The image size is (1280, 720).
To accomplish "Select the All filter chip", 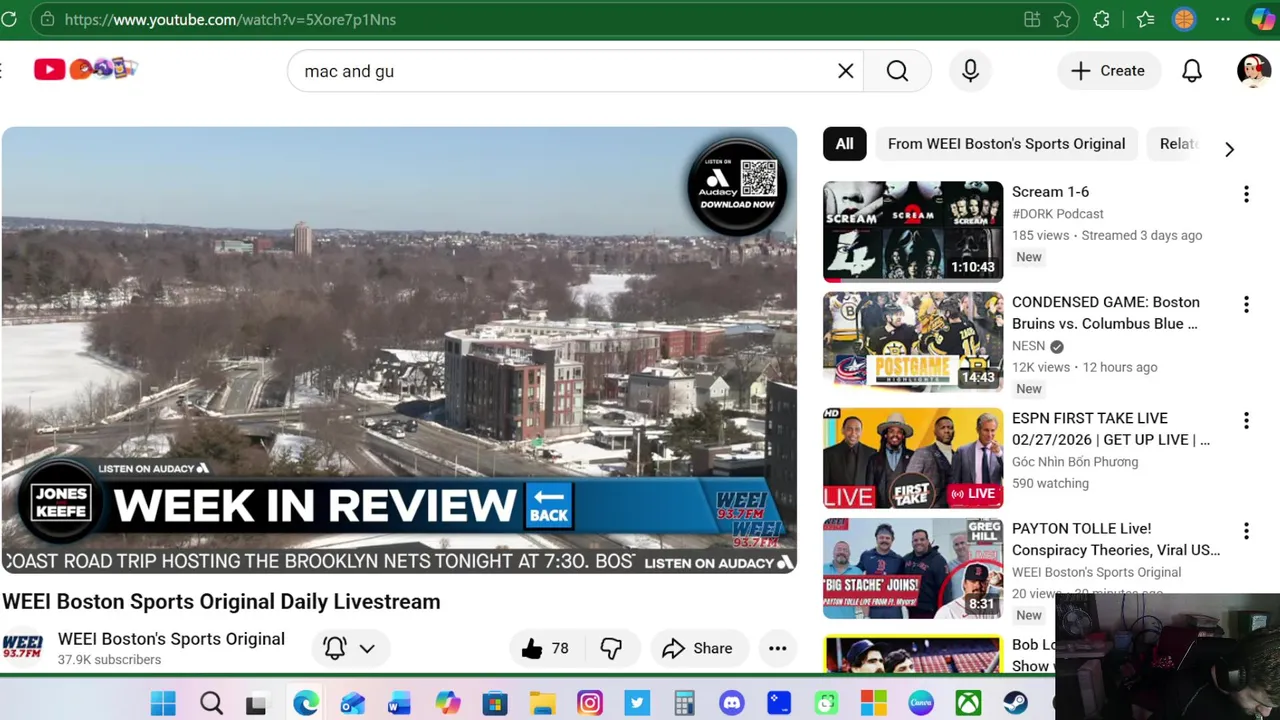I will [x=845, y=144].
